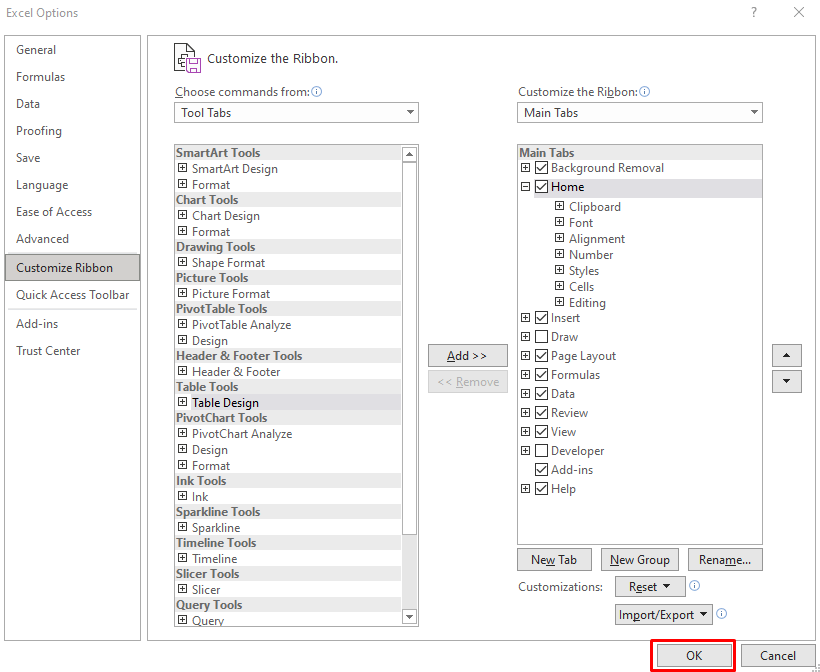Click the Customize the Ribbon header icon
820x672 pixels.
(x=187, y=58)
